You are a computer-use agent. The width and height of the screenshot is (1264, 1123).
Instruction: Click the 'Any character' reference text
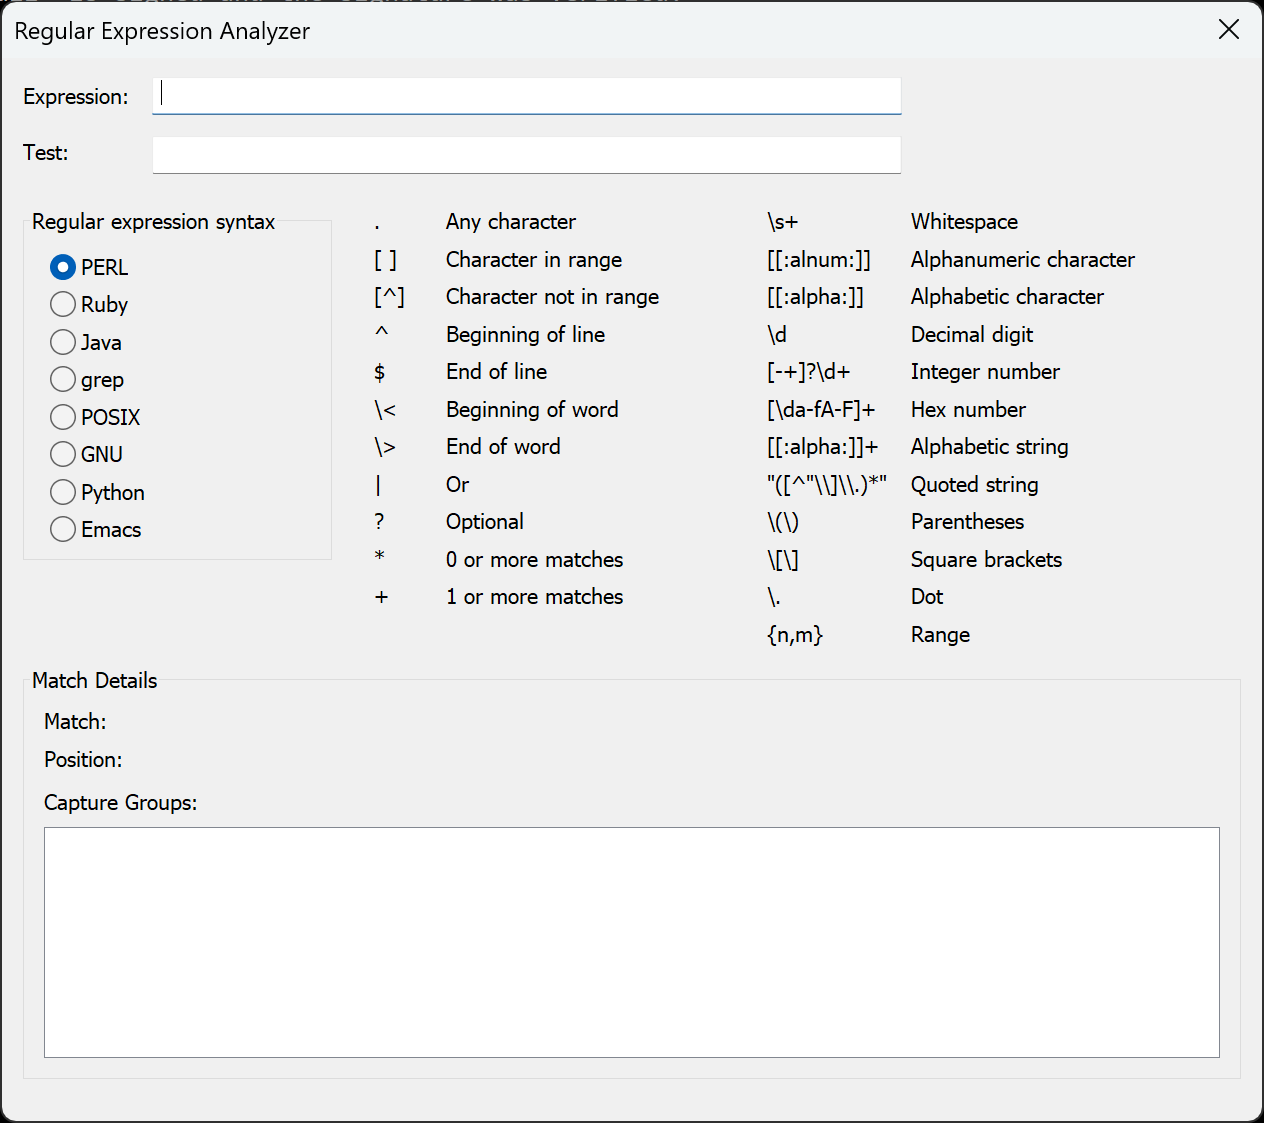(x=511, y=221)
